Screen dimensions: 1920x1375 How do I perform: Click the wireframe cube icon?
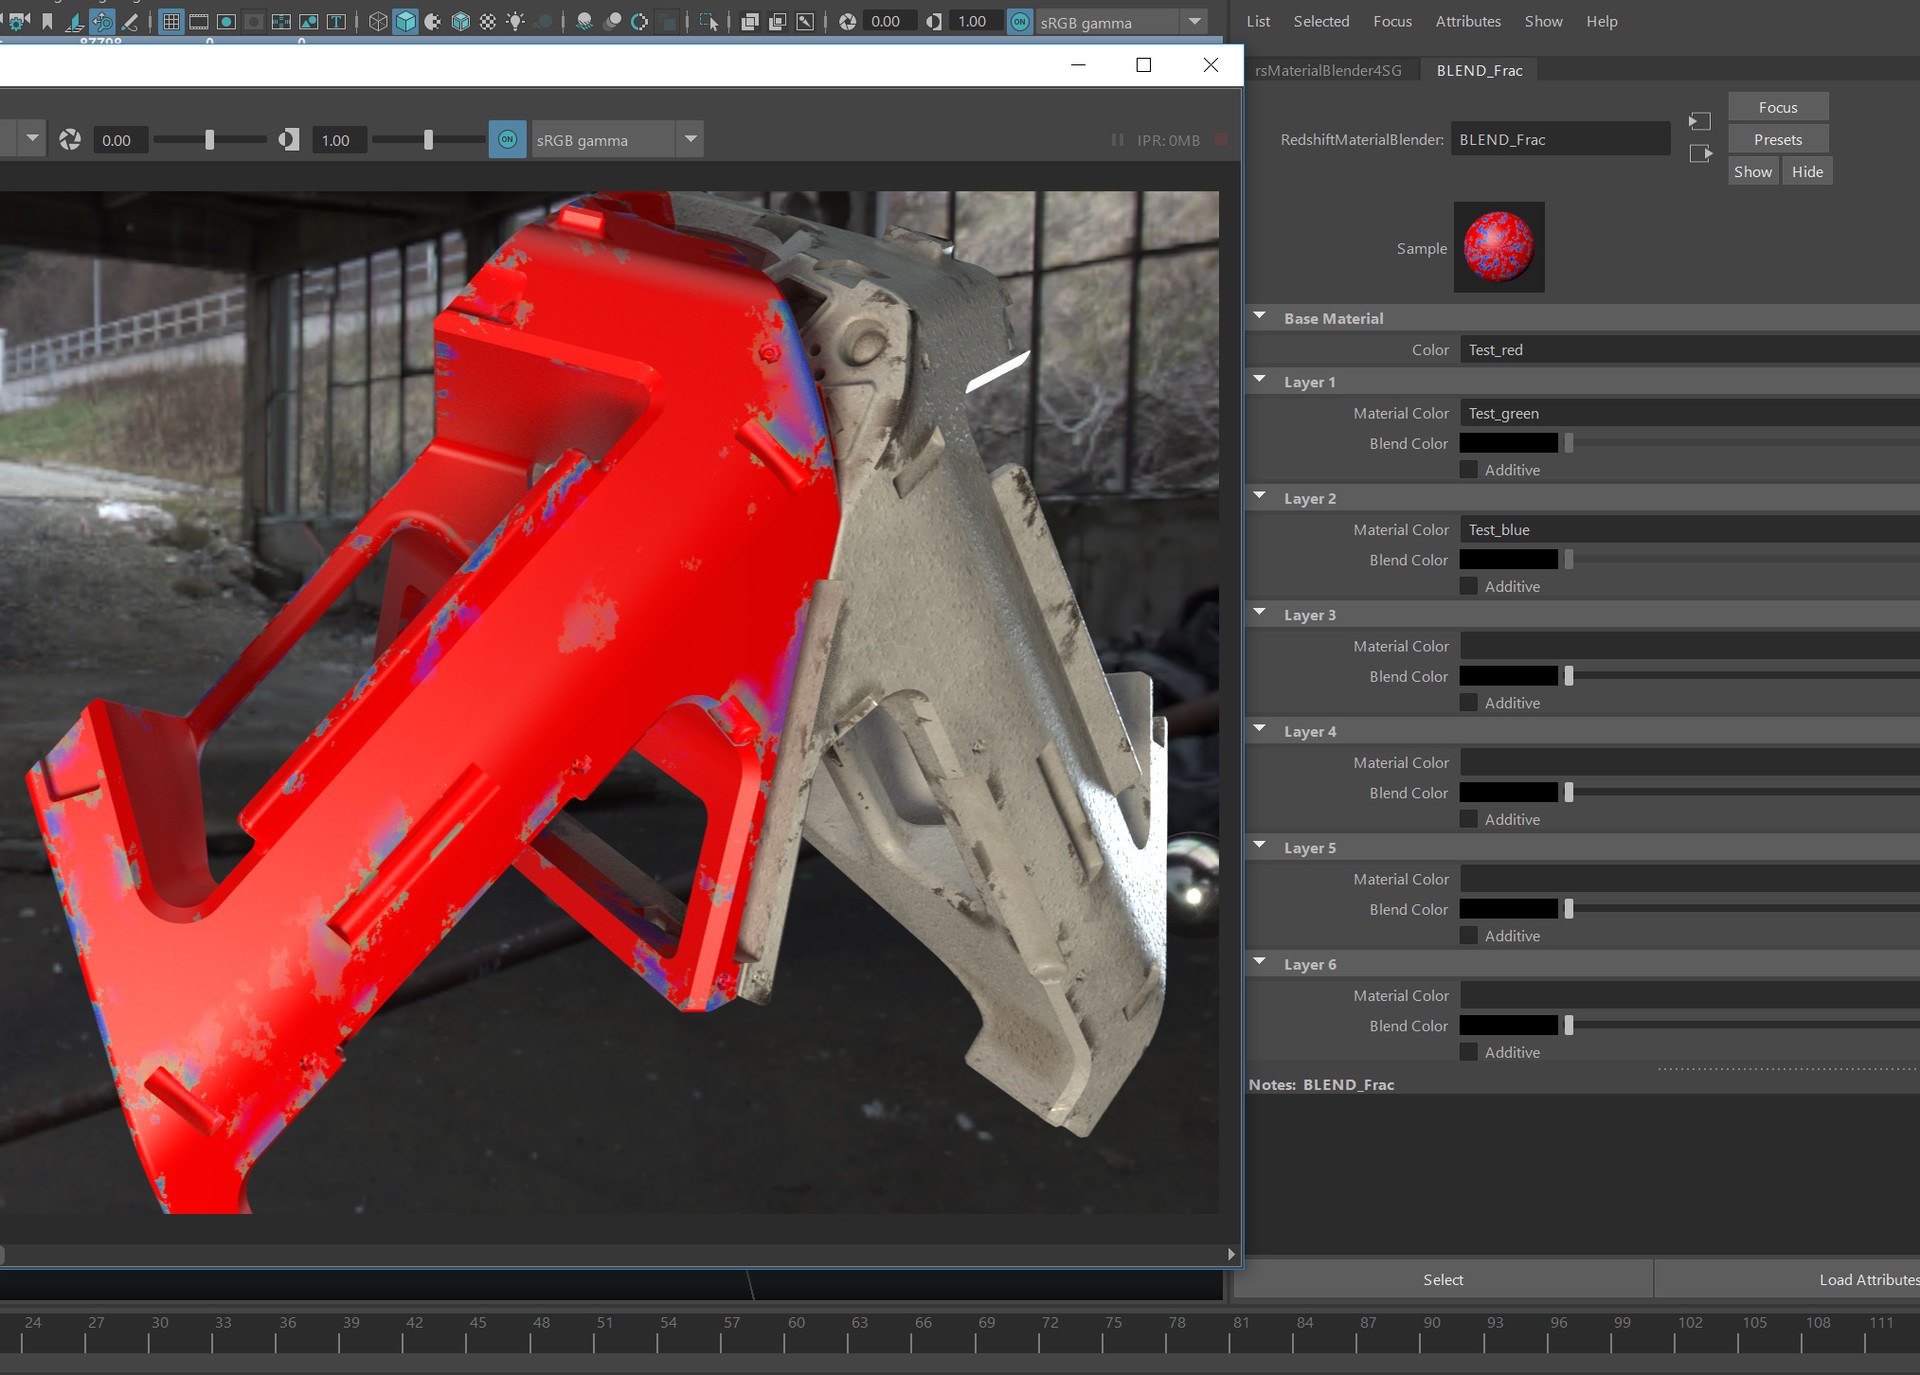(x=377, y=21)
